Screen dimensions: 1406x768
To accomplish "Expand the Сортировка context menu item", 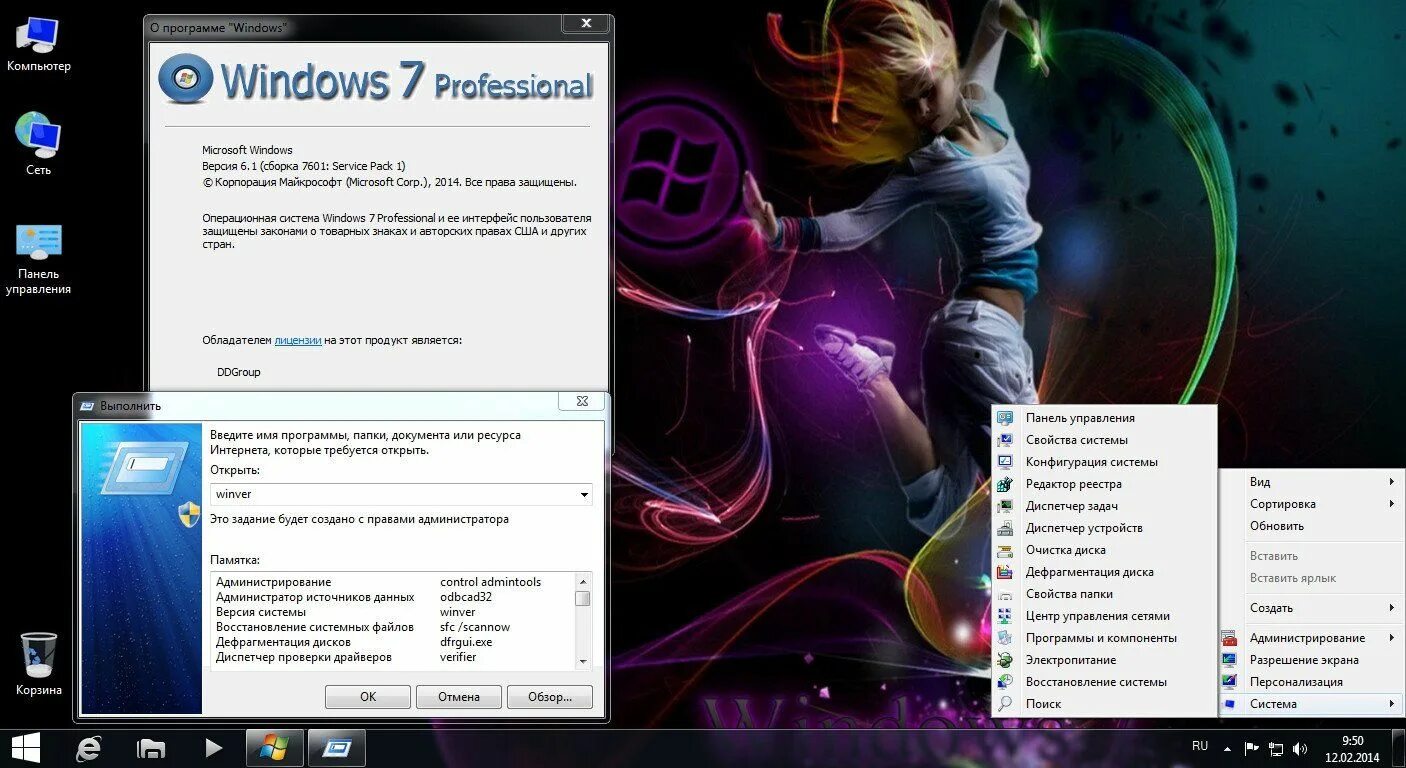I will pos(1310,504).
